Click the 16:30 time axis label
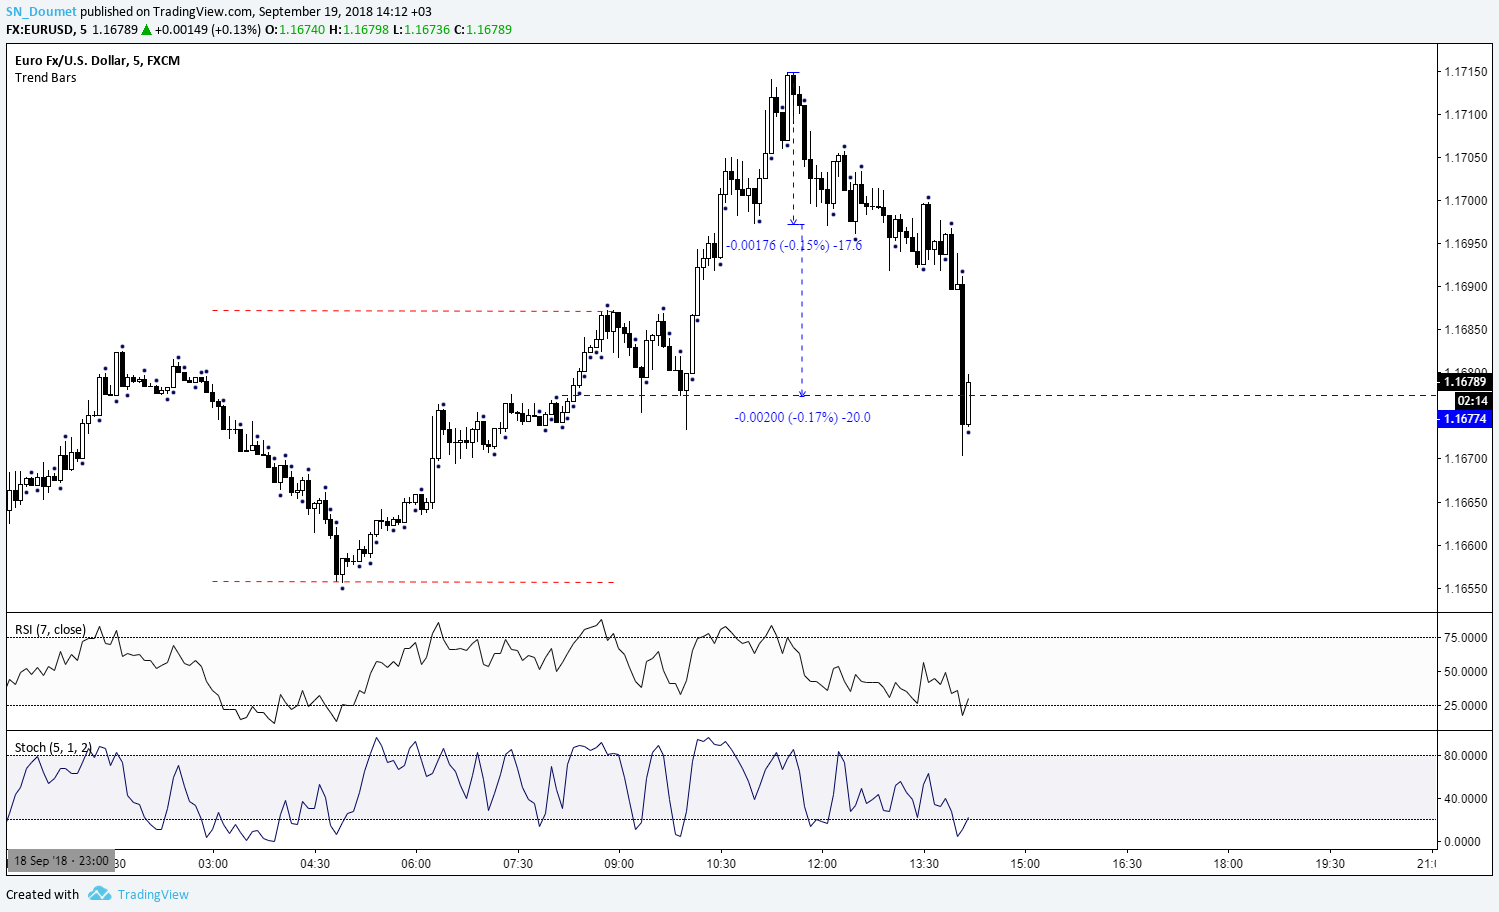Image resolution: width=1499 pixels, height=912 pixels. [1127, 864]
